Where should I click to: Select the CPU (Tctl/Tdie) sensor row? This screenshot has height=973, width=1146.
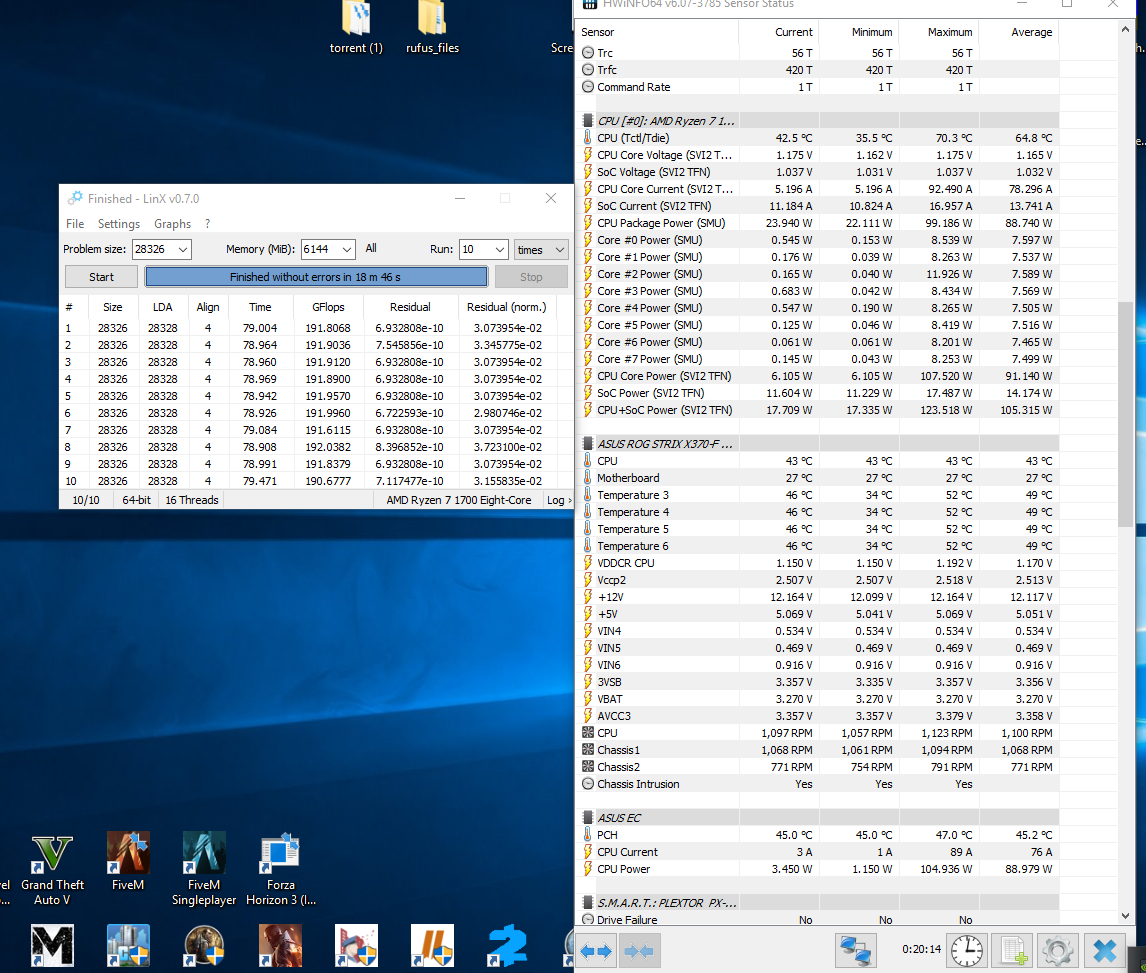point(817,137)
